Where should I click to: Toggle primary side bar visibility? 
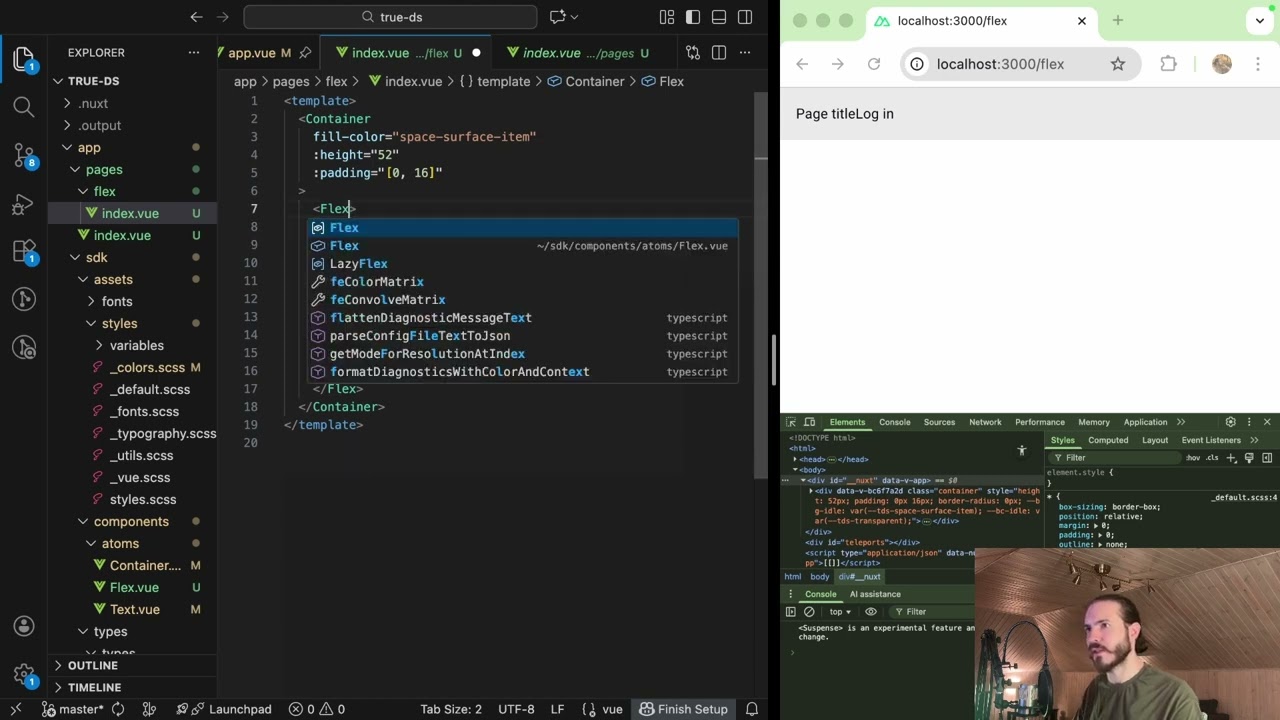point(693,17)
